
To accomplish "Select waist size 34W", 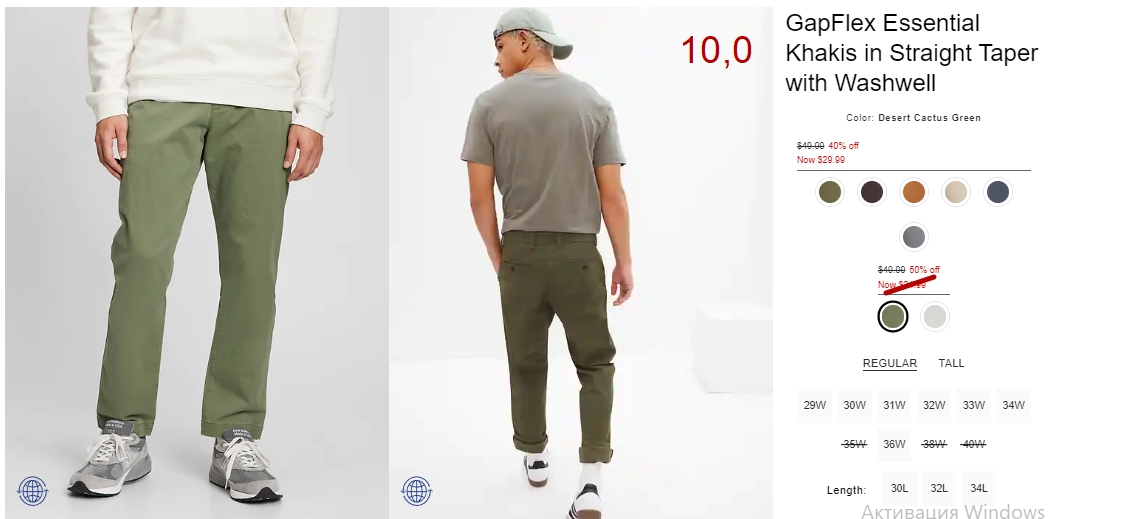I will pos(1013,405).
